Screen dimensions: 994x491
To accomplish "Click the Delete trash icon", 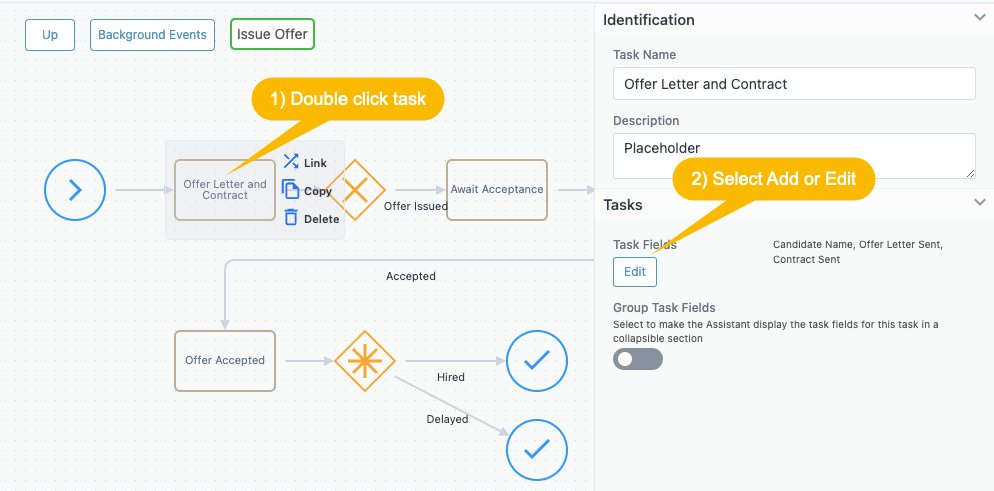I will (291, 218).
